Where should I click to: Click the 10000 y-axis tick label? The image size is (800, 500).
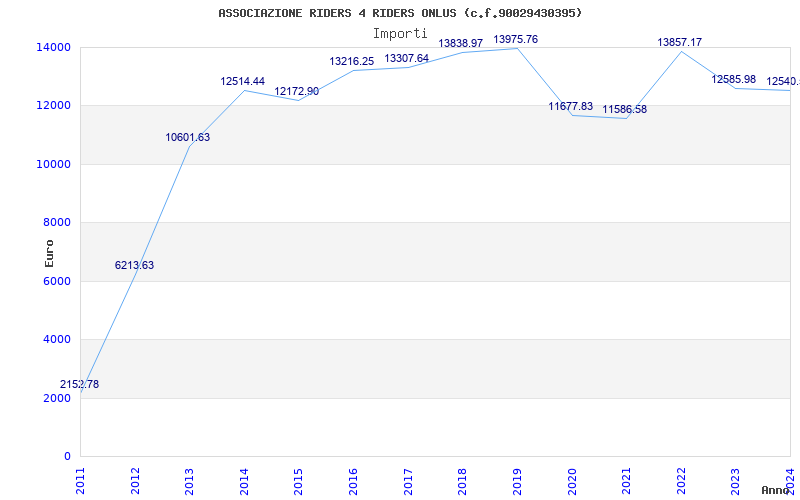tap(53, 164)
